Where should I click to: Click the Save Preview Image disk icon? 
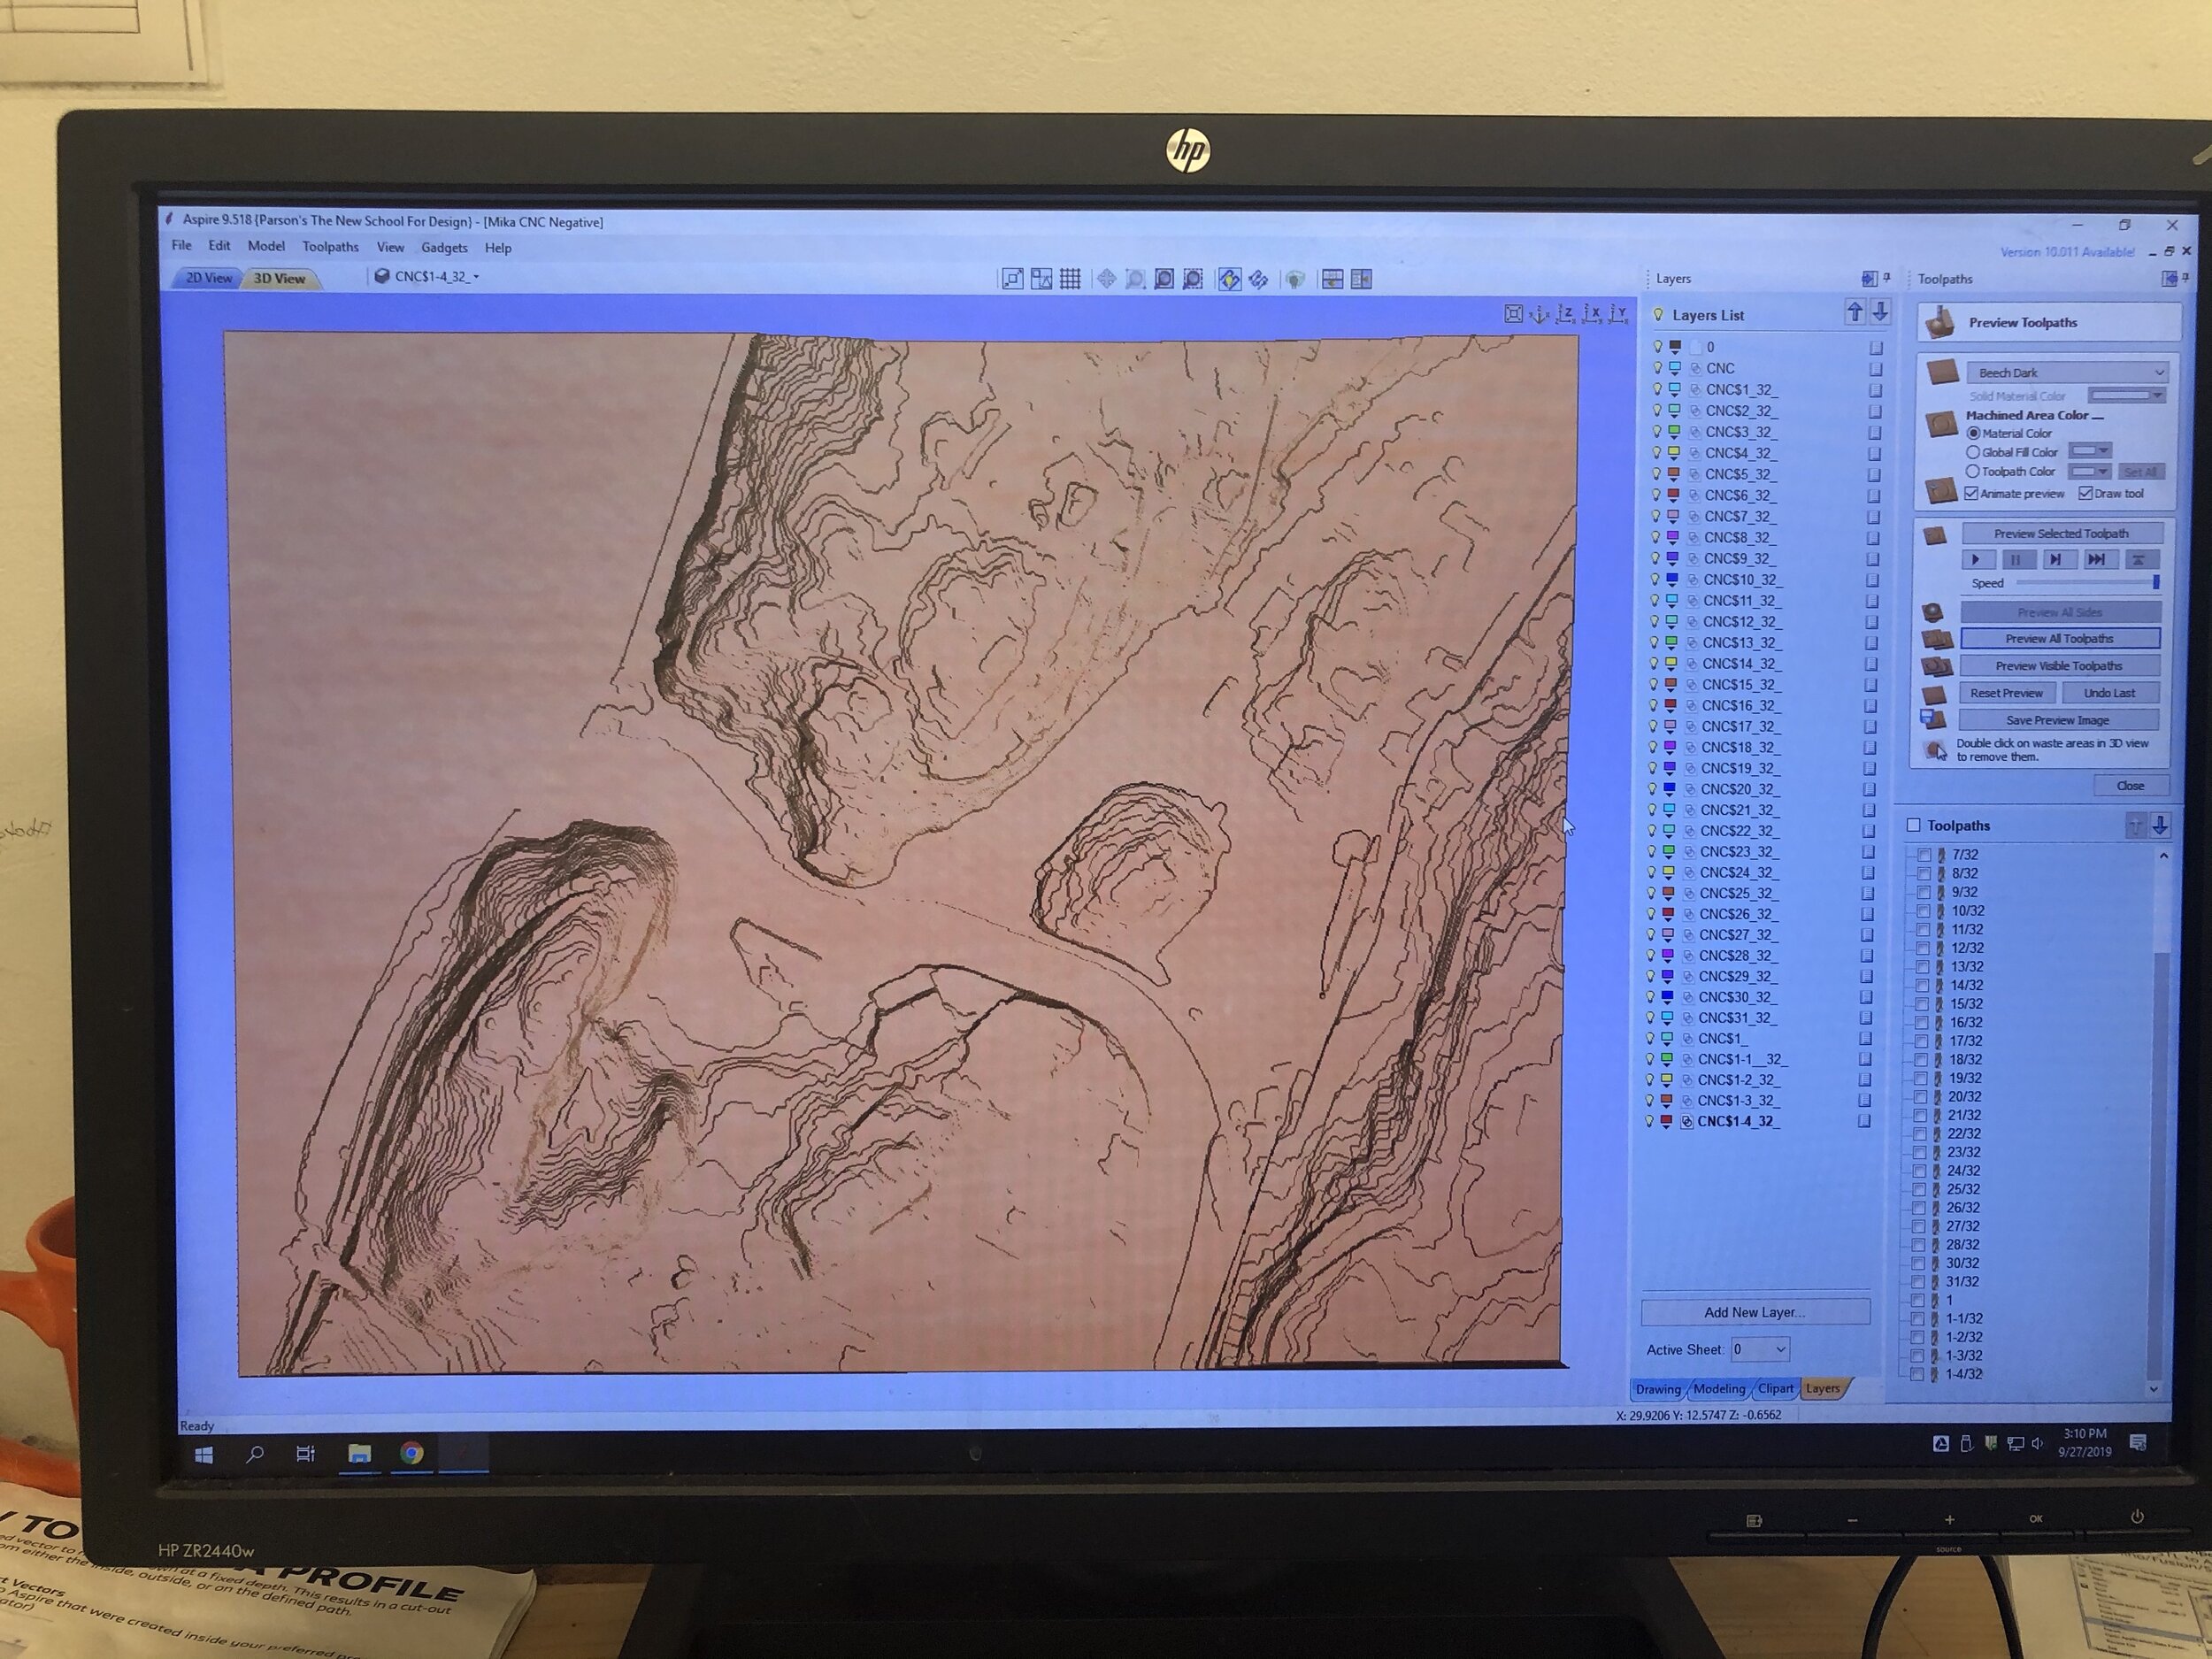pos(1932,719)
